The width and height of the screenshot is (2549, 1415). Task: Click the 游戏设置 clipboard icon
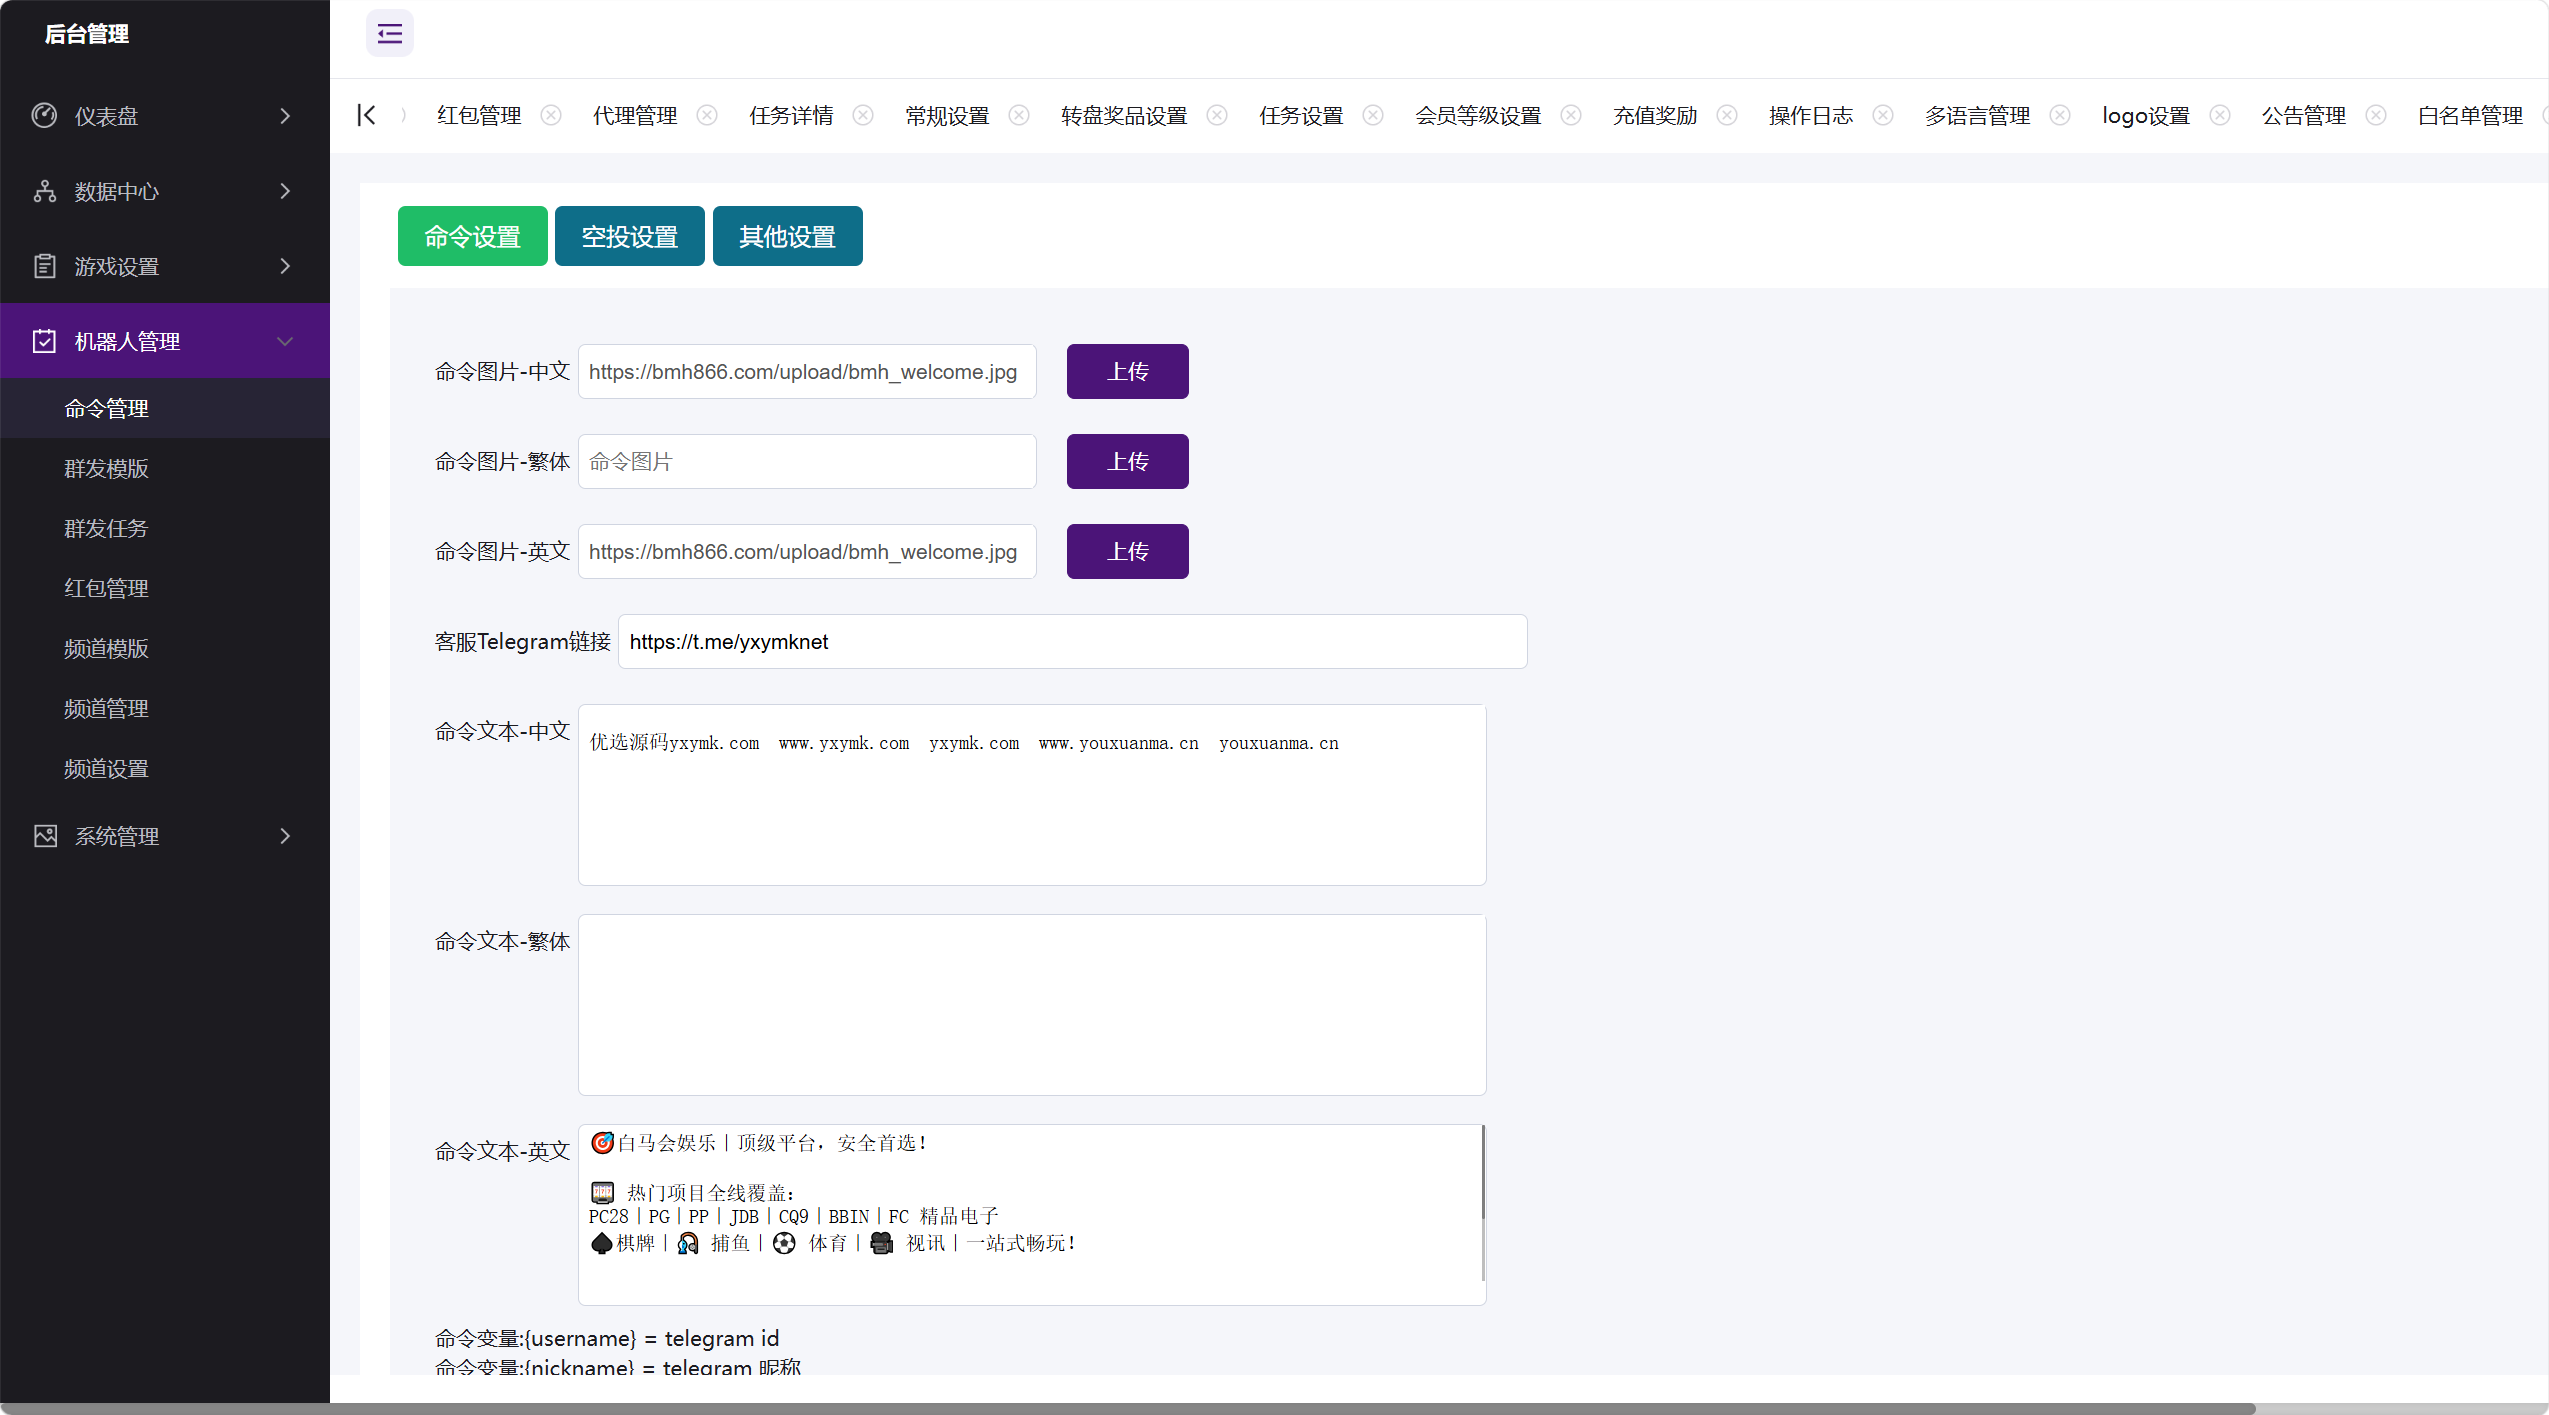tap(44, 266)
